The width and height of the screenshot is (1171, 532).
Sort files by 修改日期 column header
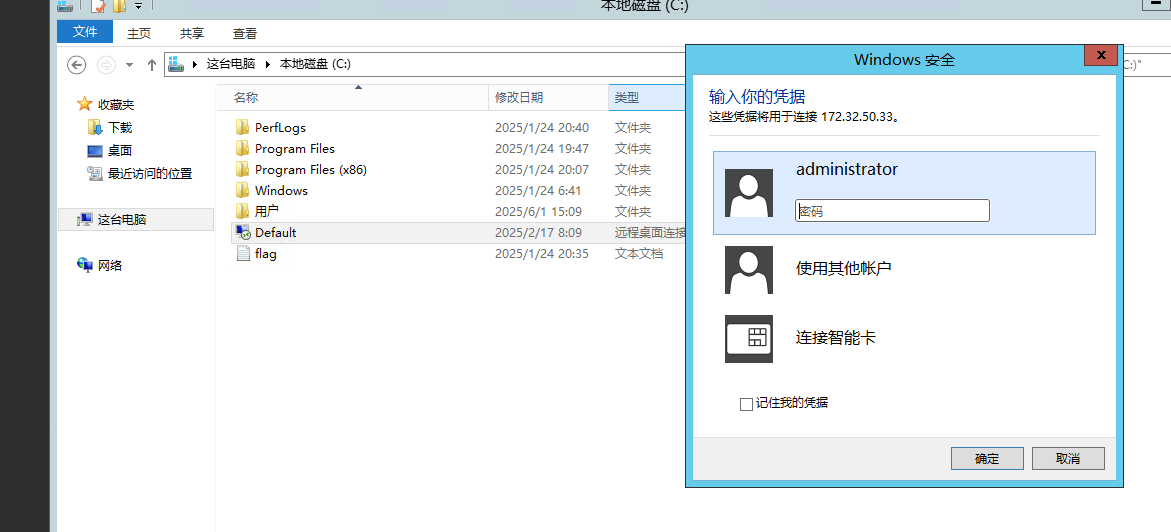(519, 97)
